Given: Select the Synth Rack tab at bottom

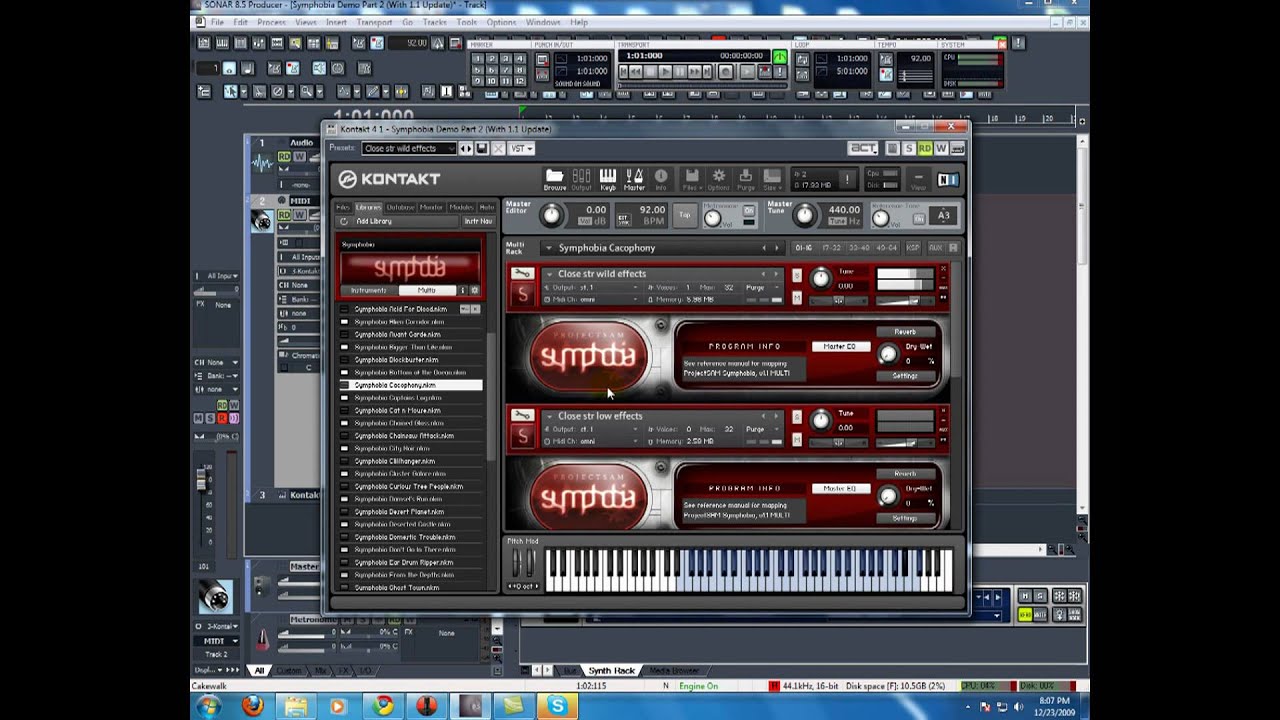Looking at the screenshot, I should (611, 670).
